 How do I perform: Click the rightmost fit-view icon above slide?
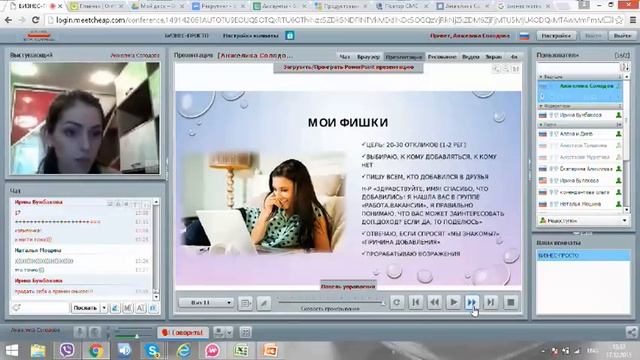[516, 69]
